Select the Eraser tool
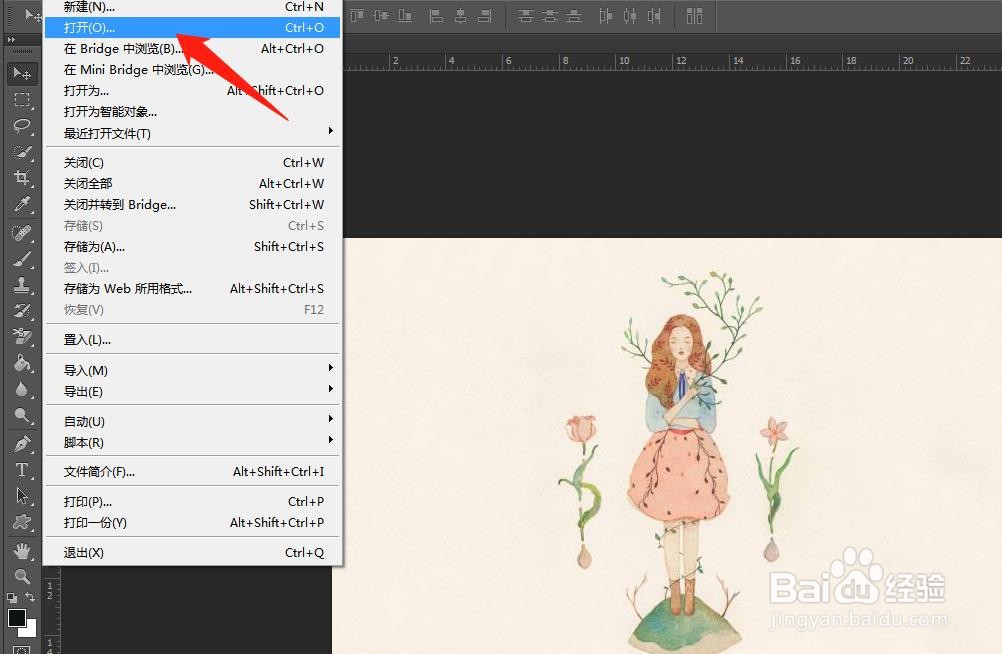 tap(22, 337)
